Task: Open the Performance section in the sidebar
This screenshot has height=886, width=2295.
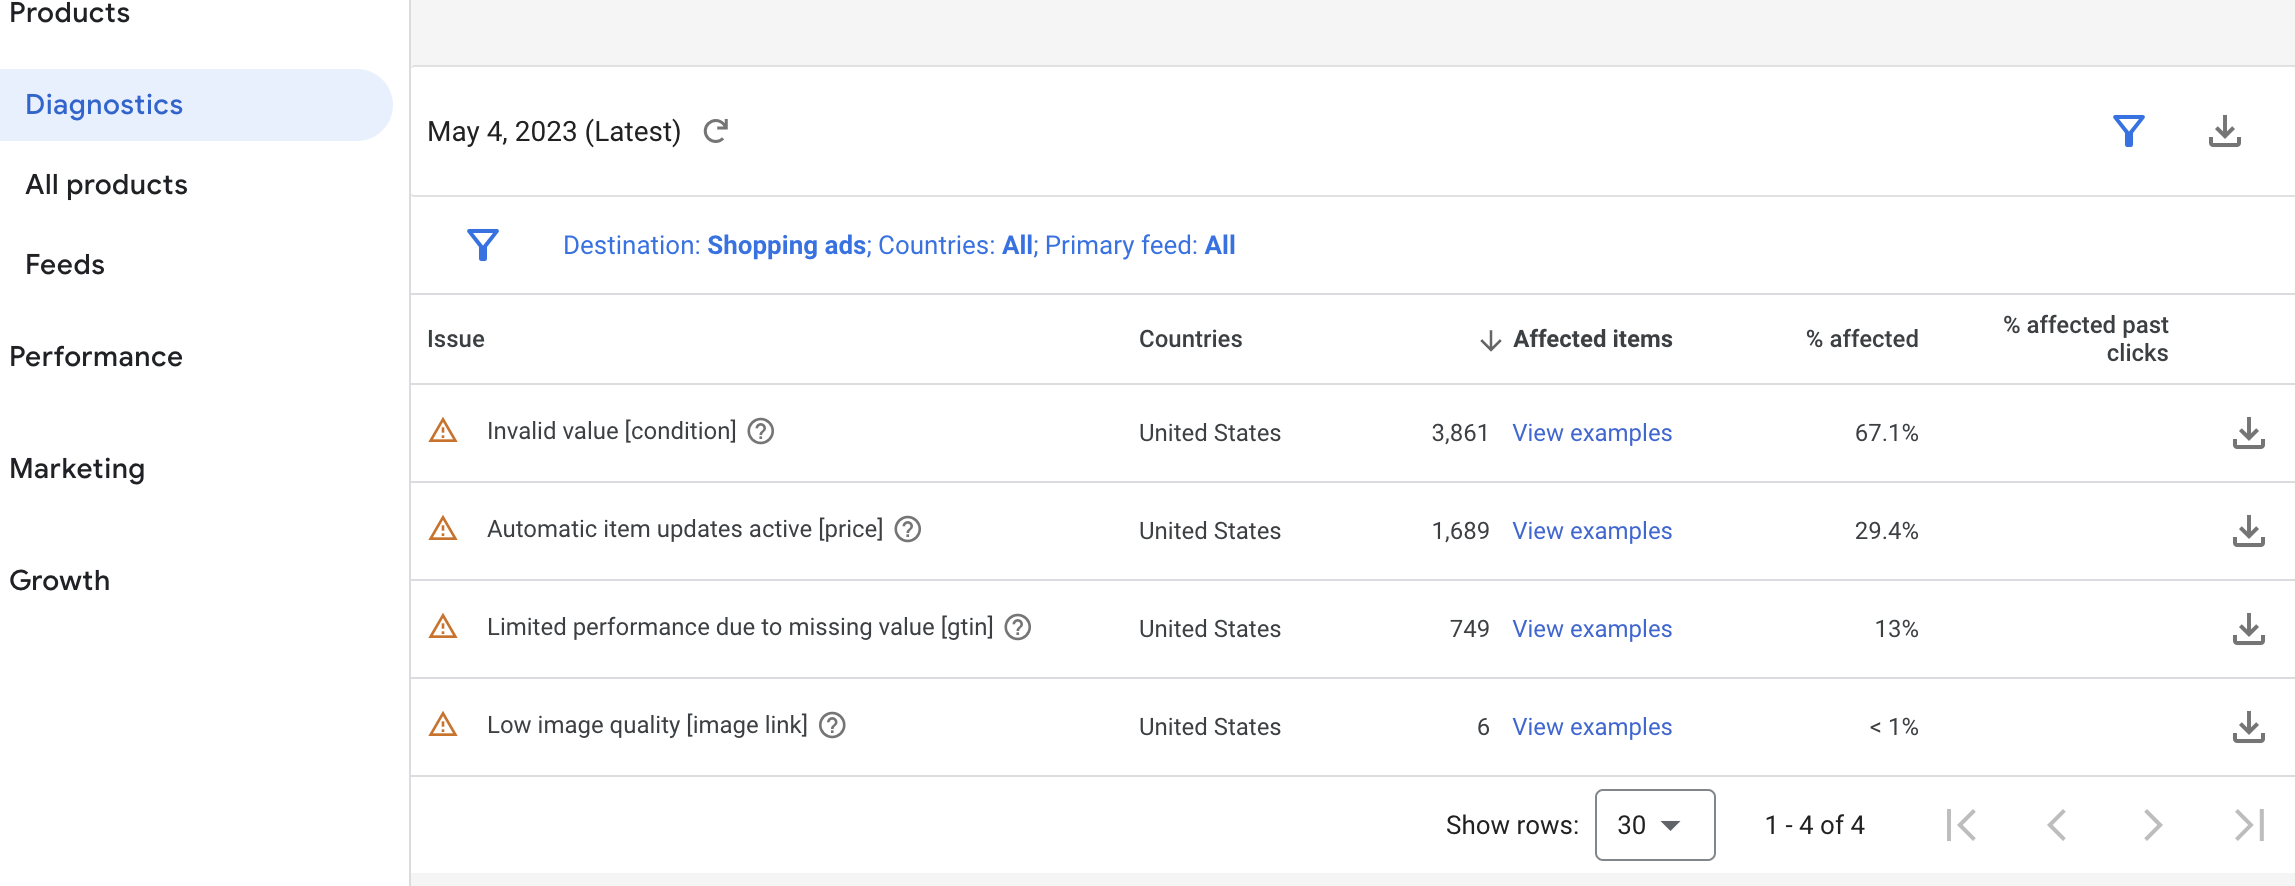Action: tap(96, 357)
